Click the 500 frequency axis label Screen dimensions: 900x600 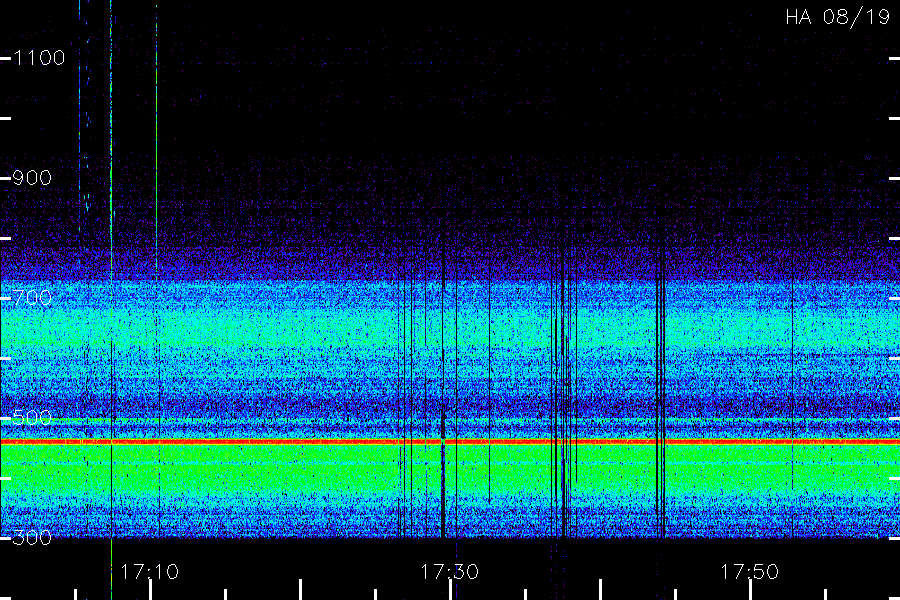point(32,417)
